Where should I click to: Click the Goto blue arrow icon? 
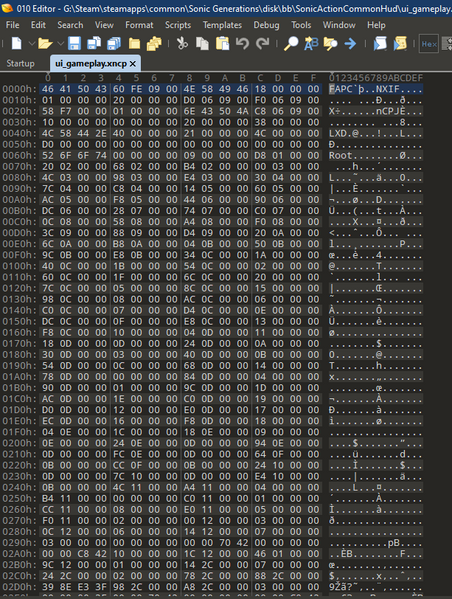(350, 43)
